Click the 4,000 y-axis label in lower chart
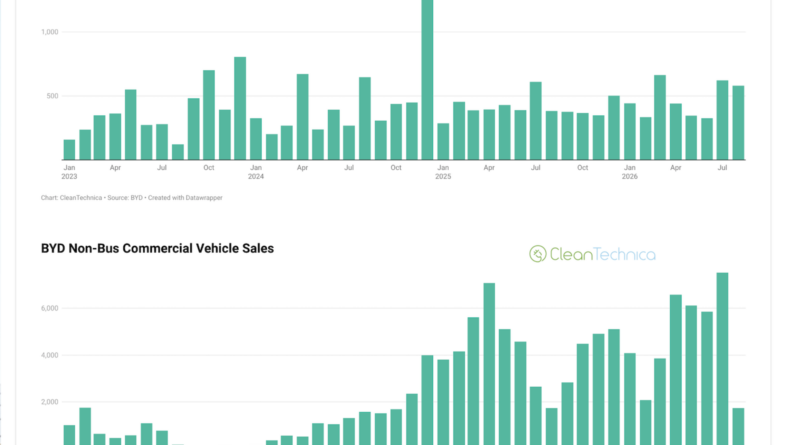This screenshot has width=800, height=445. click(x=49, y=355)
